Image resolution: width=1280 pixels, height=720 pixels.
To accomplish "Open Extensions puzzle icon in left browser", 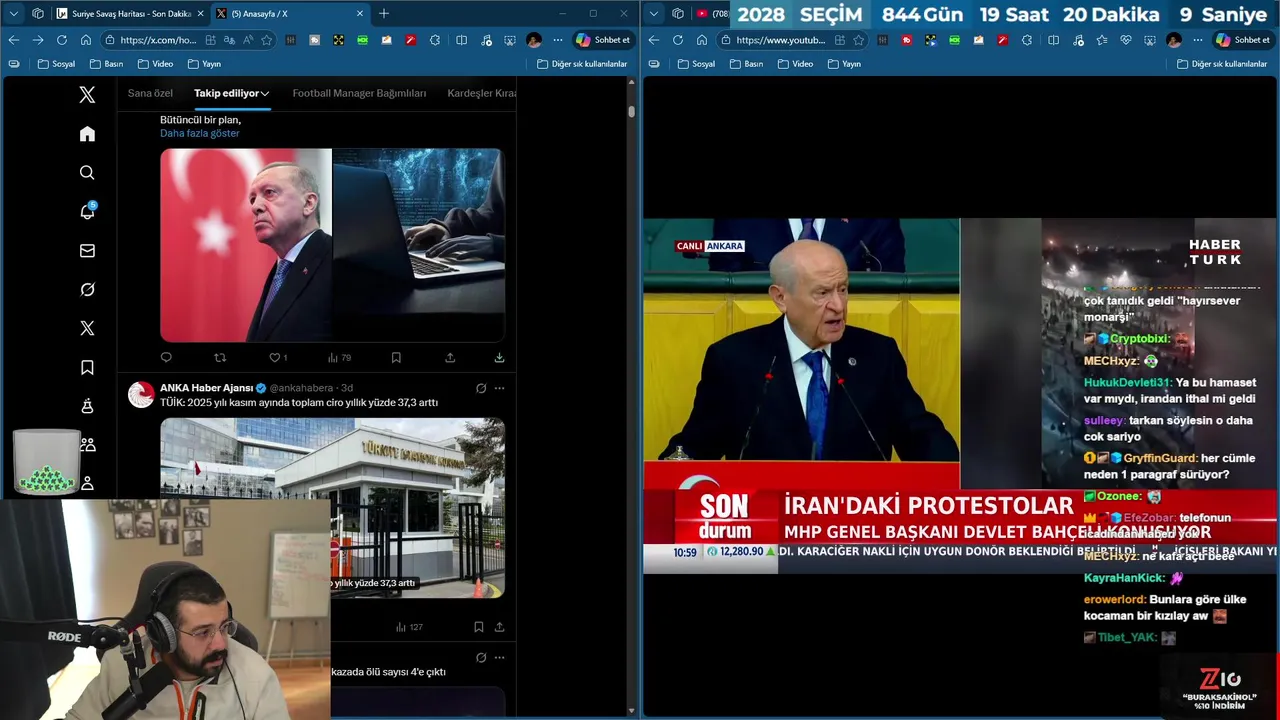I will [435, 40].
